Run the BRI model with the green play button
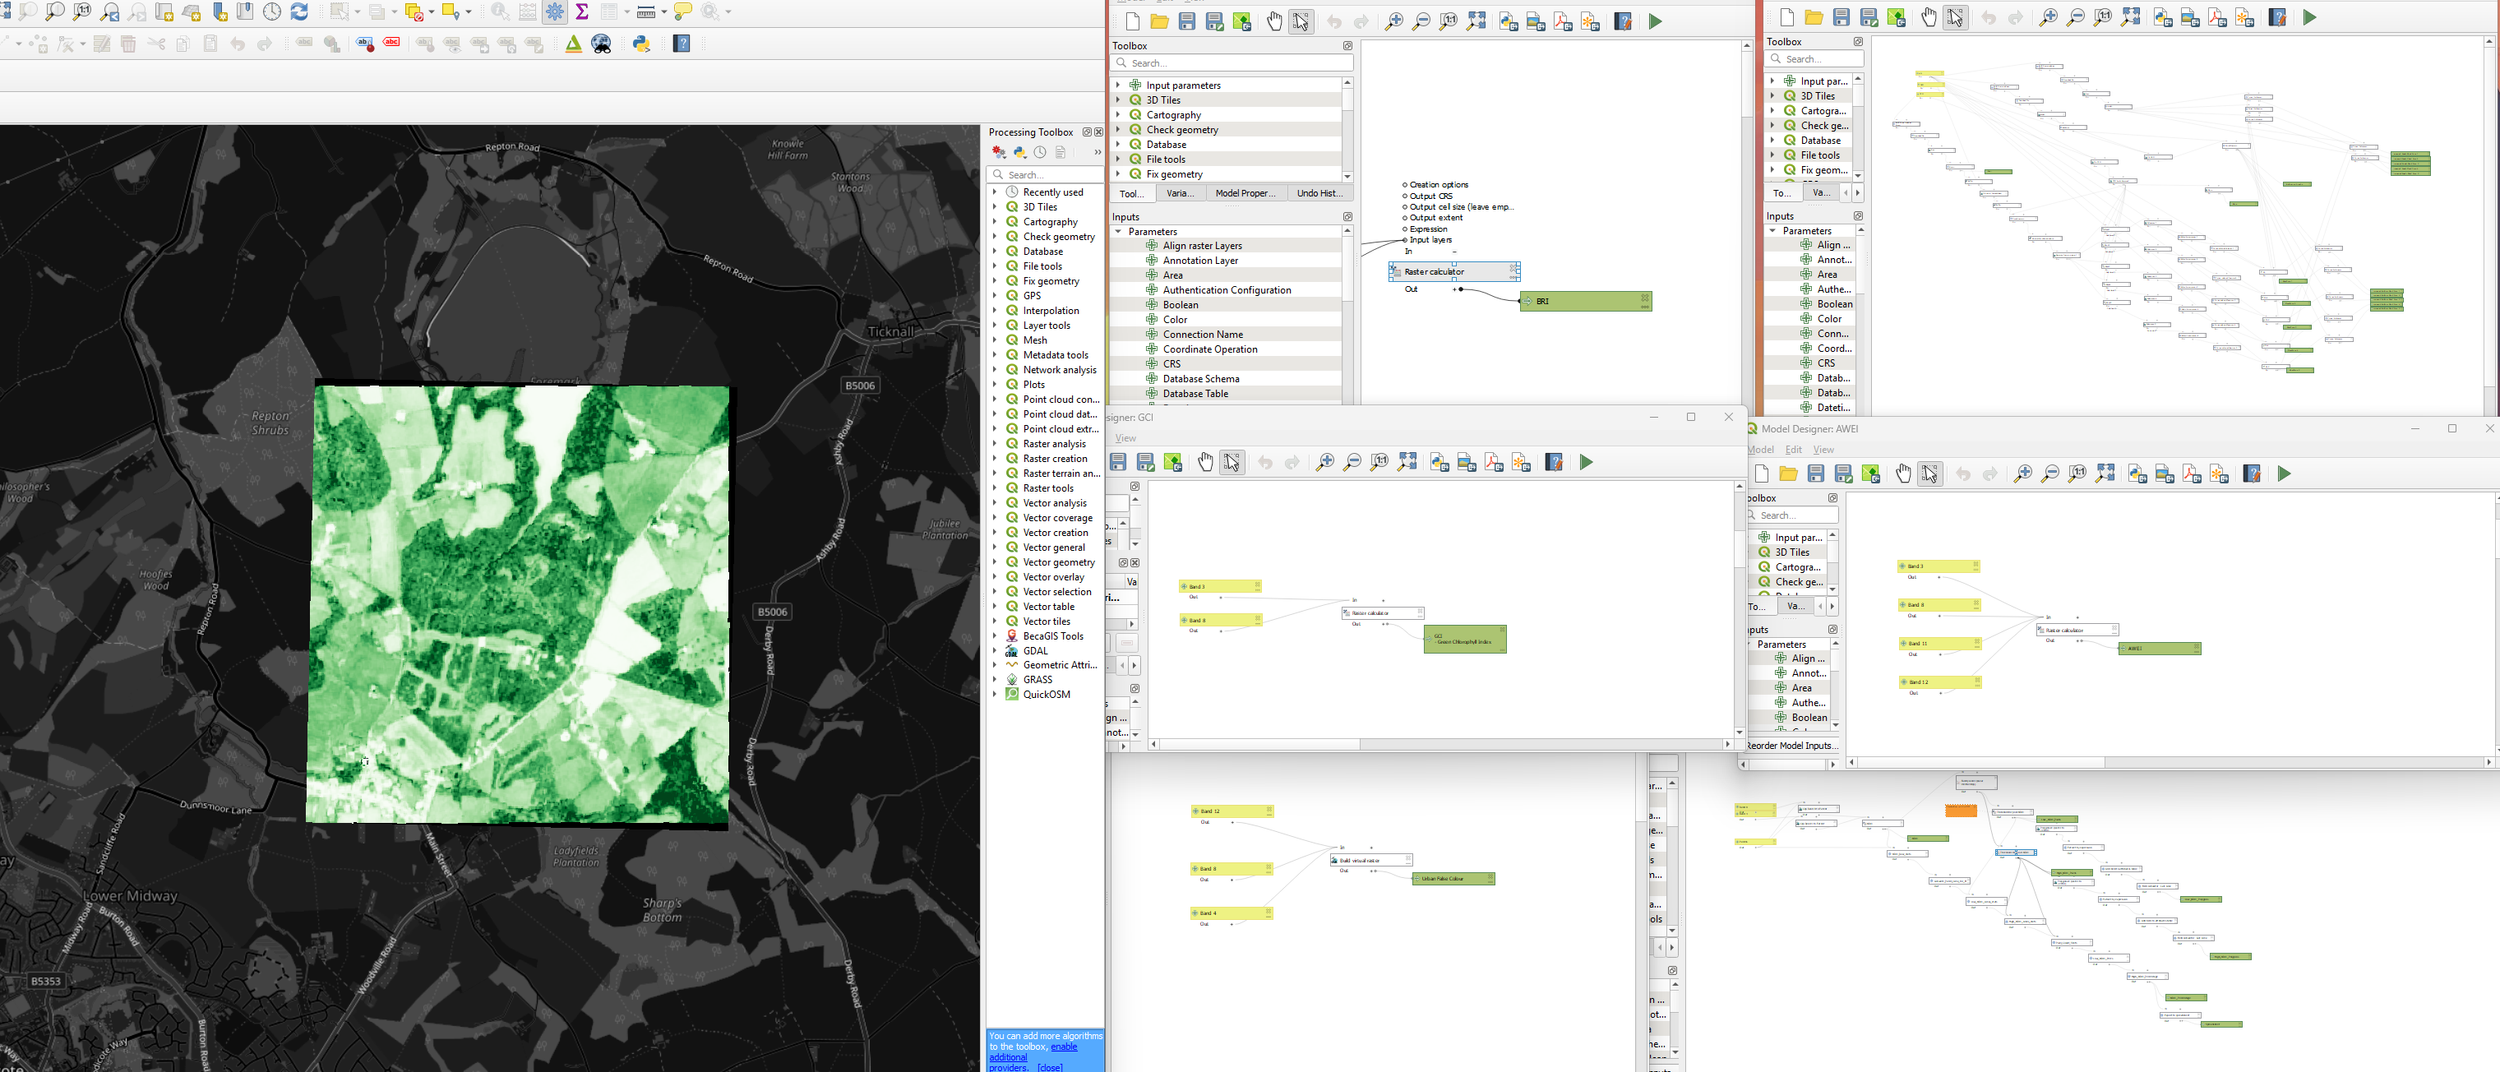Image resolution: width=2500 pixels, height=1072 pixels. (x=1654, y=20)
